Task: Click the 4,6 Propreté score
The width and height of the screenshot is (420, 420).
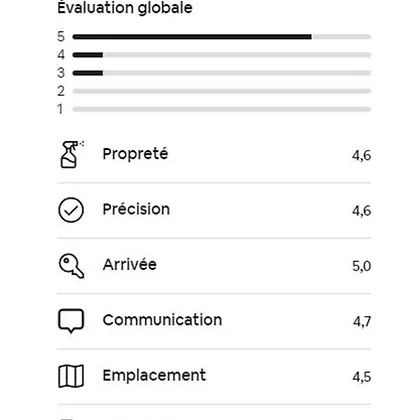Action: pyautogui.click(x=362, y=155)
